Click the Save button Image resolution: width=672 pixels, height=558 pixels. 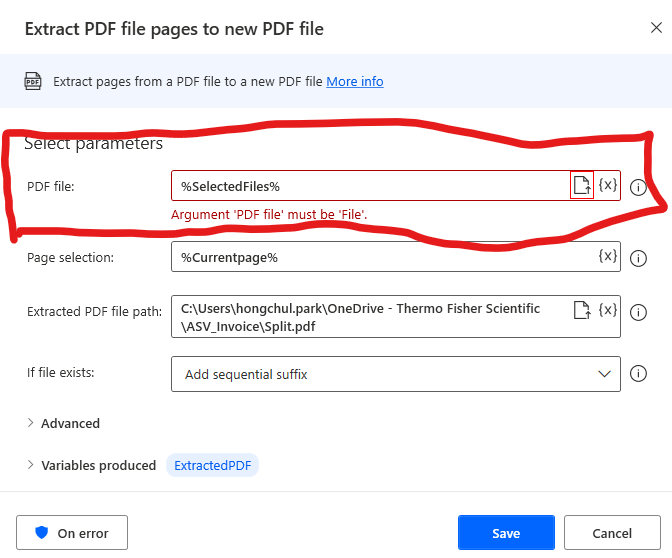tap(506, 533)
